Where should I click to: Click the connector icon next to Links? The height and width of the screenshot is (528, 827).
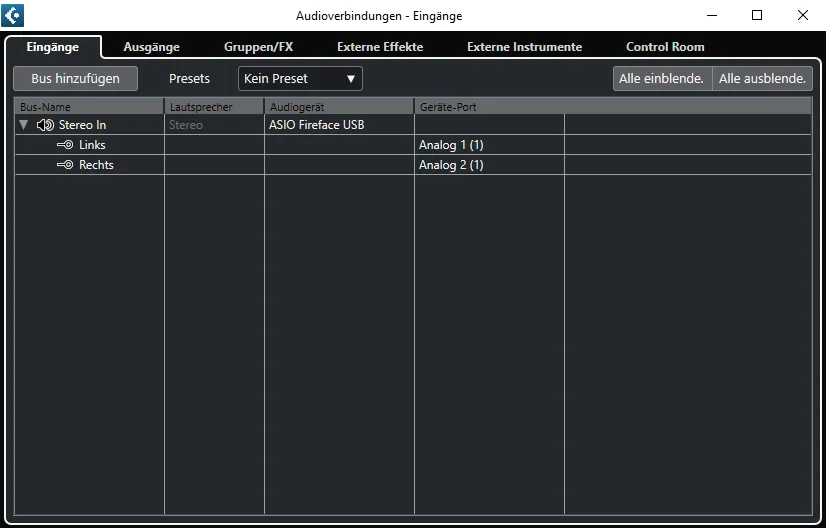[x=65, y=145]
